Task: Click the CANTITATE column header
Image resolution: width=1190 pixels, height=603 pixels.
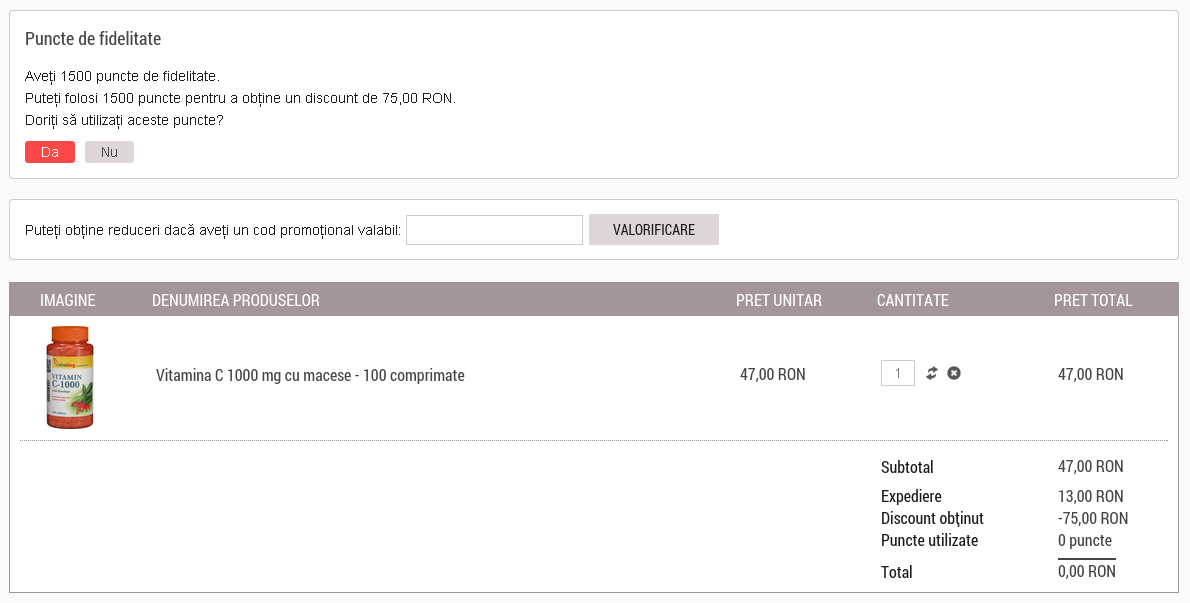Action: click(x=913, y=300)
